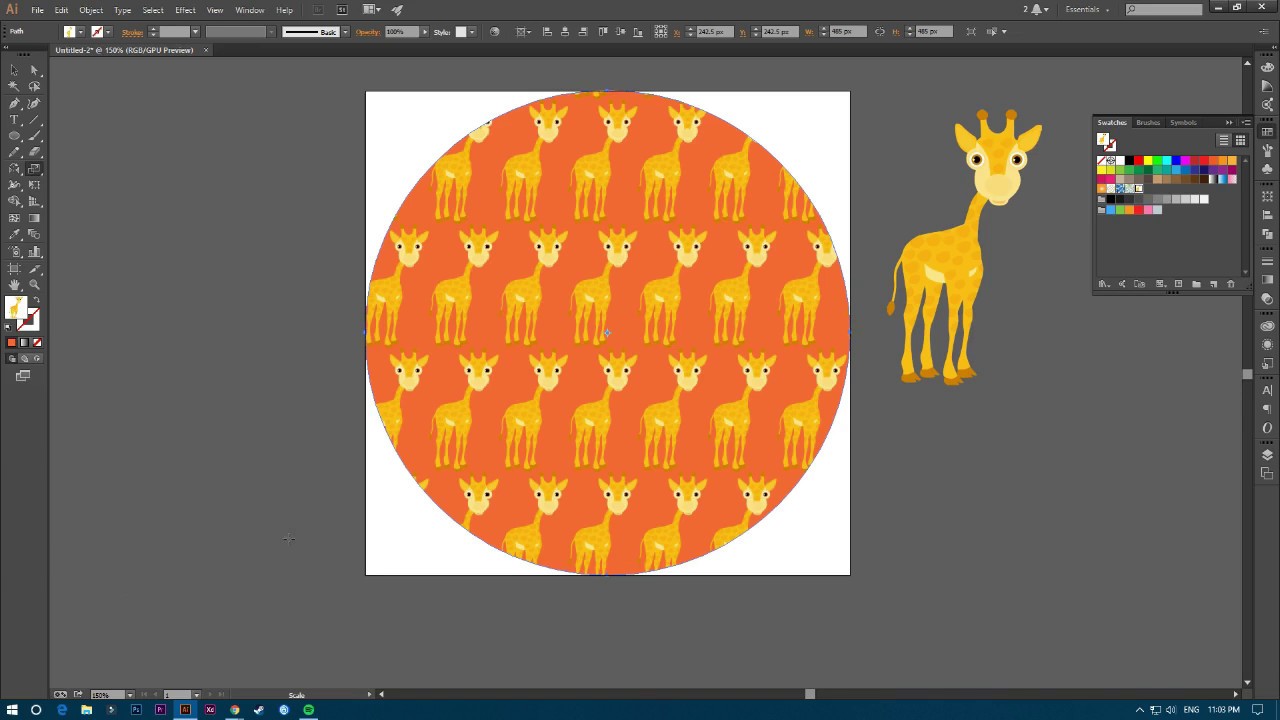The width and height of the screenshot is (1280, 720).
Task: Open the Window menu
Action: coord(250,10)
